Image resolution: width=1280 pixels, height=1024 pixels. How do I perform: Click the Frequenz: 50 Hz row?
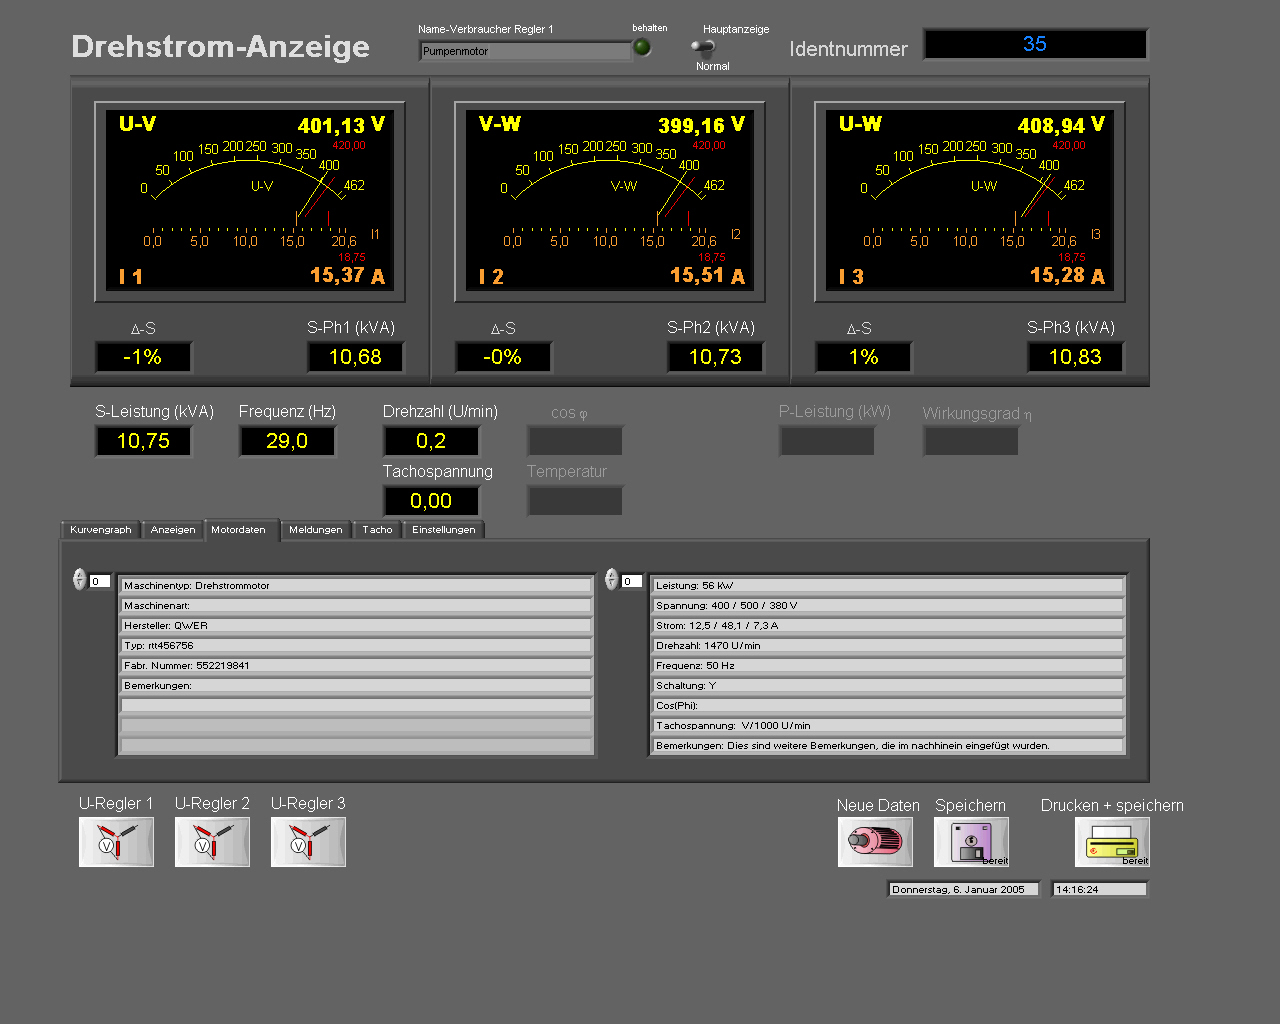888,666
